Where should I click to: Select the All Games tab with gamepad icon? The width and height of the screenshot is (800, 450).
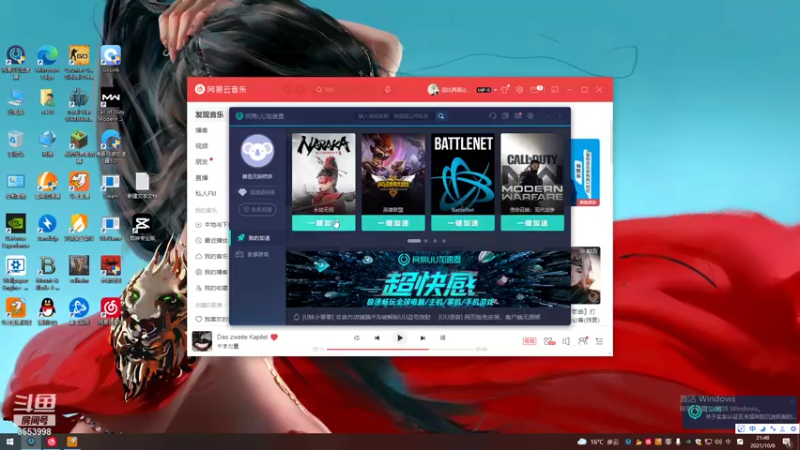[258, 254]
